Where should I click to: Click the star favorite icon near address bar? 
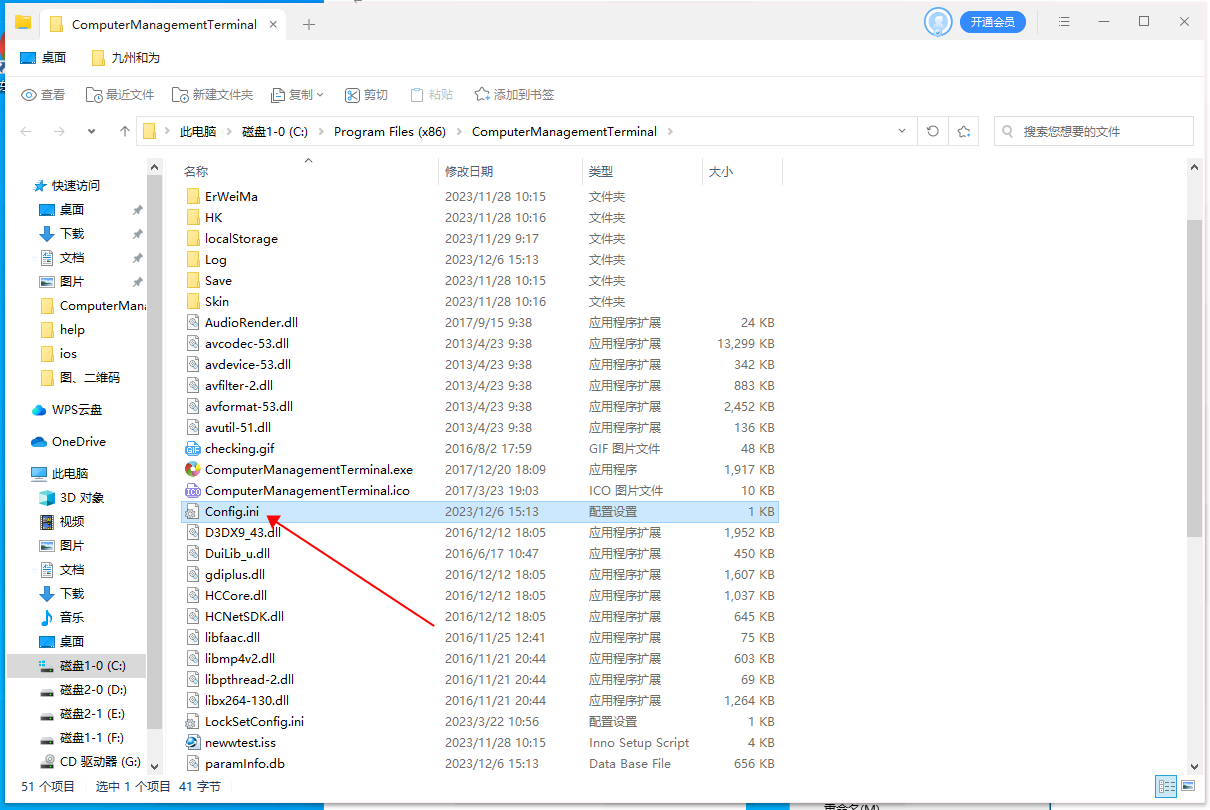click(963, 131)
